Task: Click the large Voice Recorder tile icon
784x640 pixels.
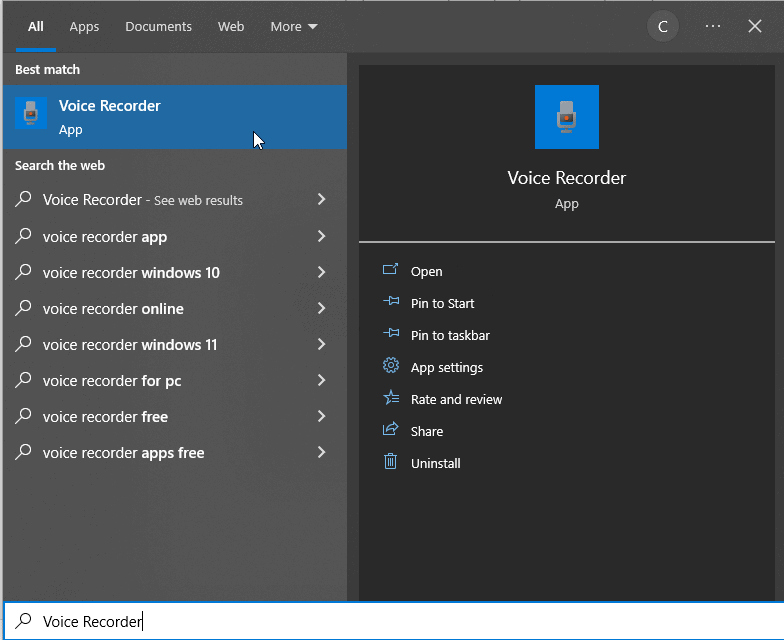Action: 566,117
